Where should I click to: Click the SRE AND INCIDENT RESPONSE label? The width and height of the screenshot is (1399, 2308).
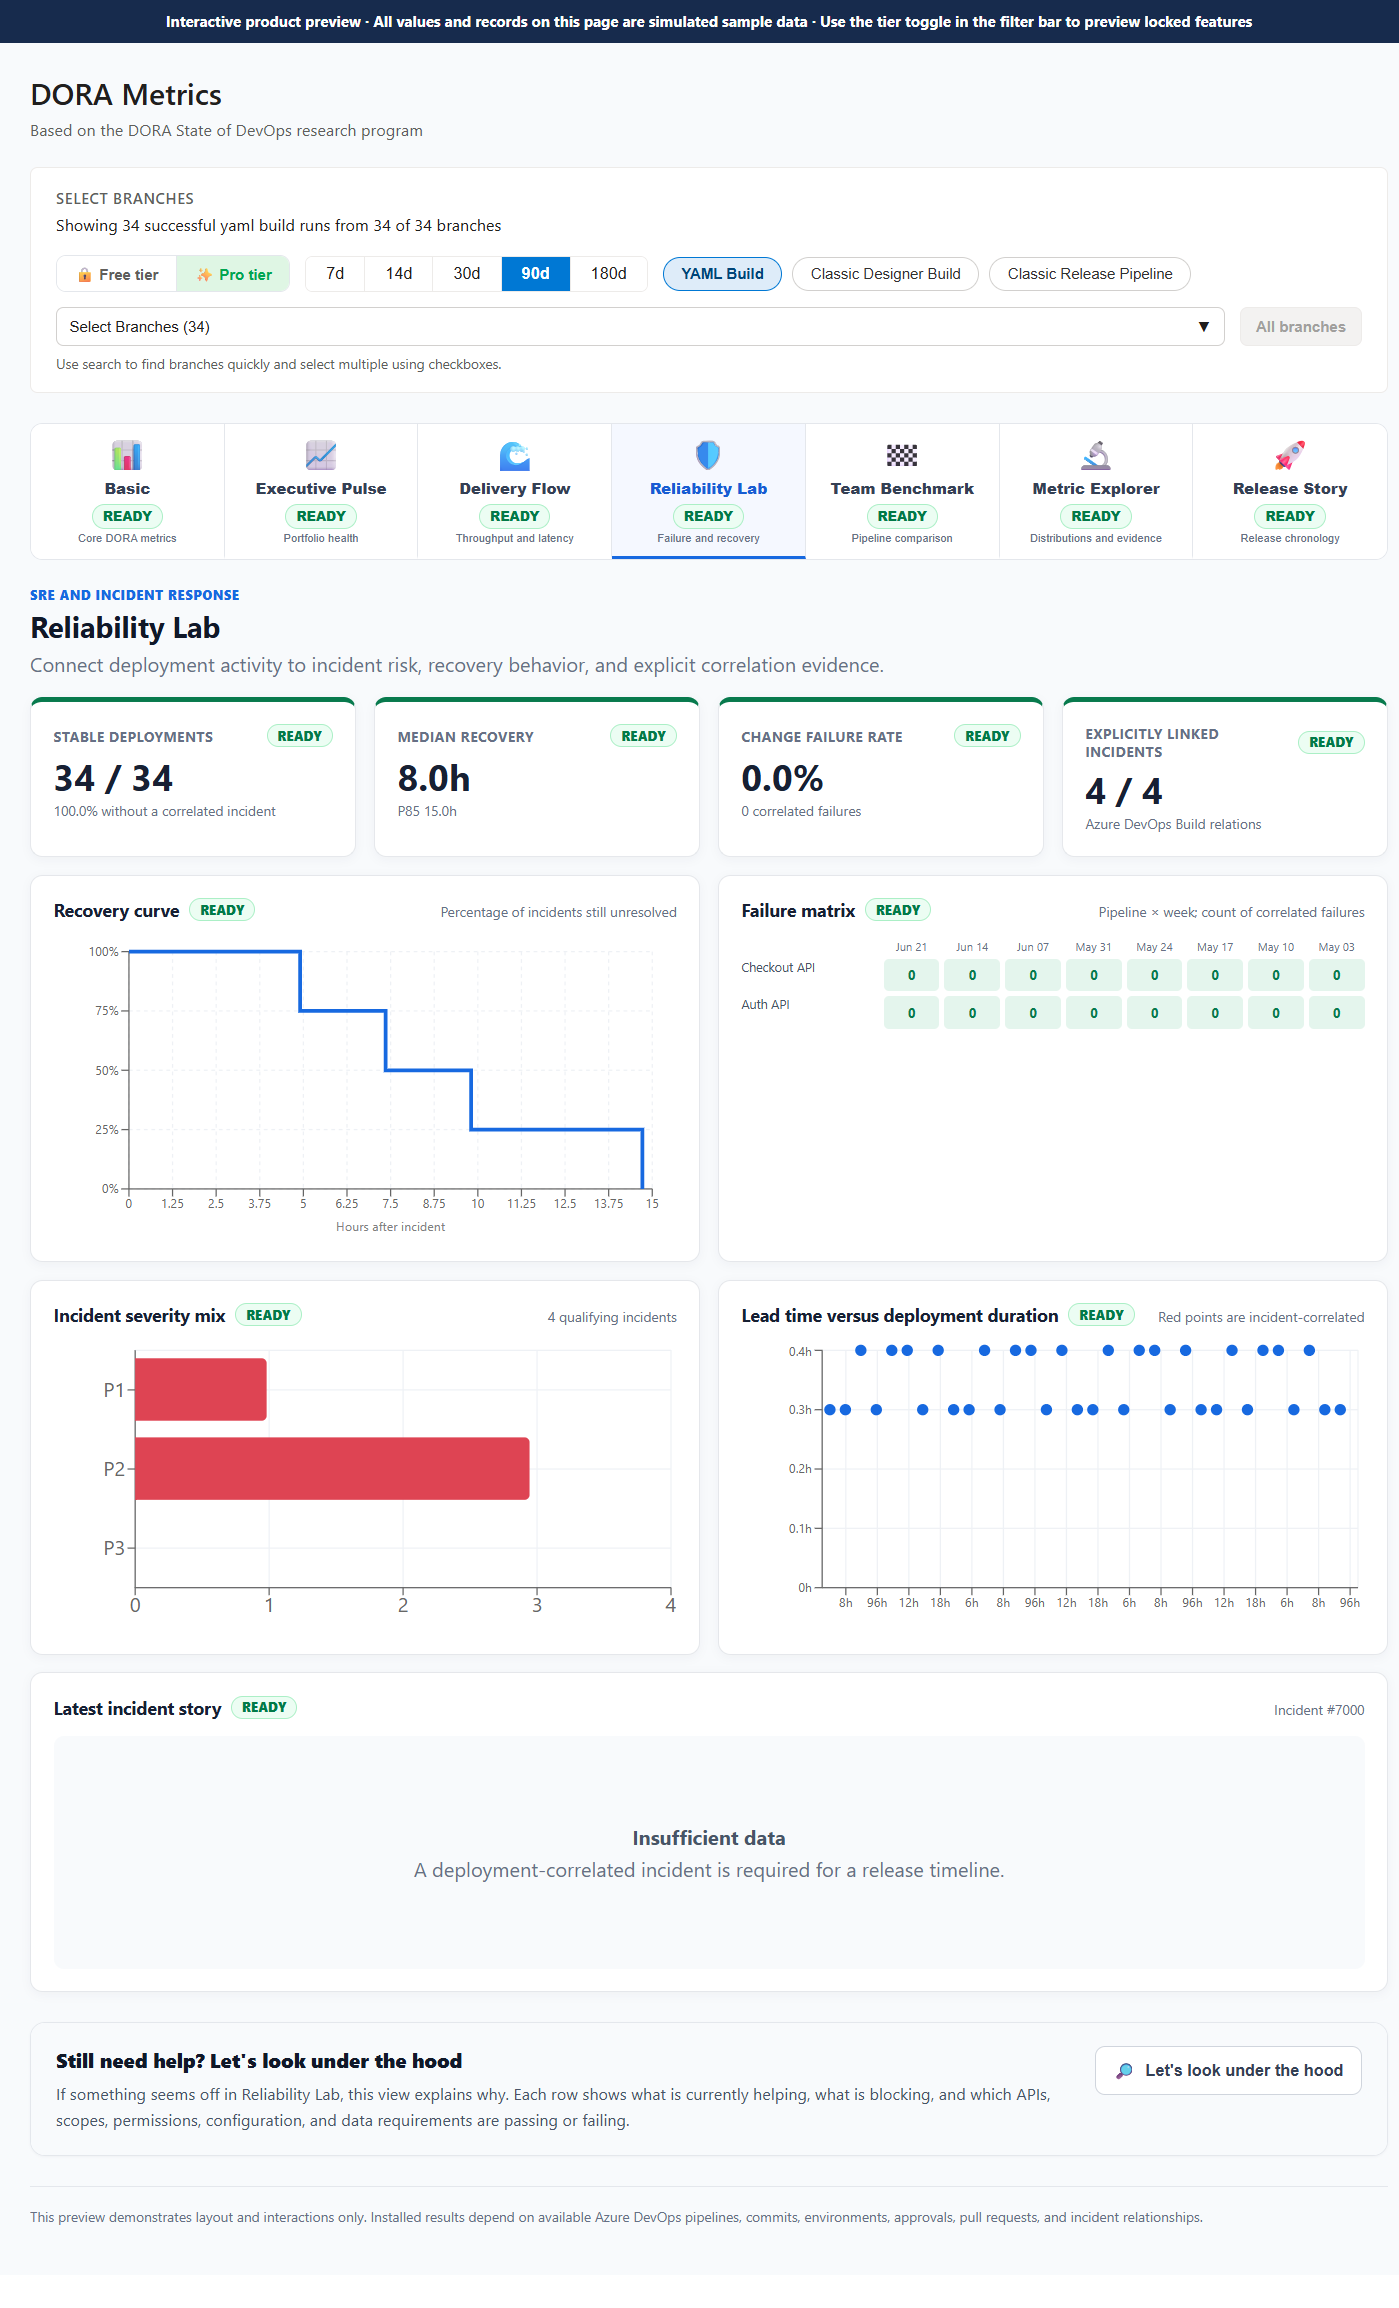click(135, 595)
